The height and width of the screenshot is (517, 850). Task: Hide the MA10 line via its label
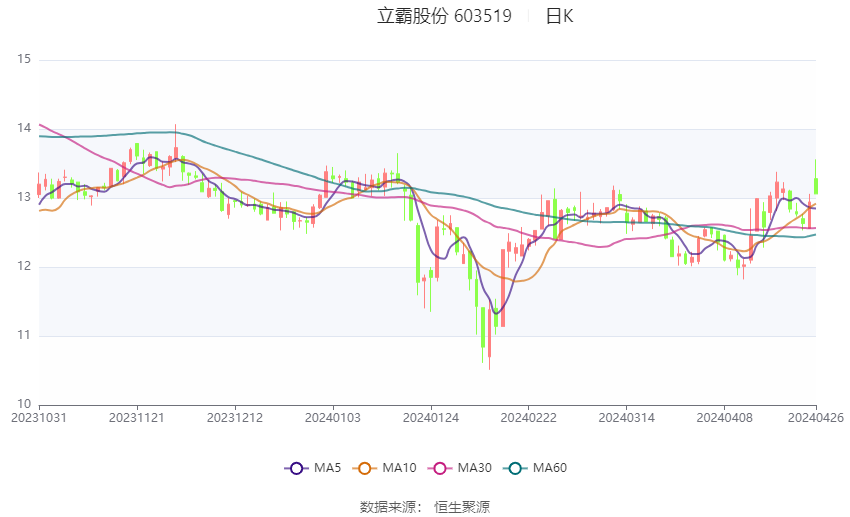399,468
